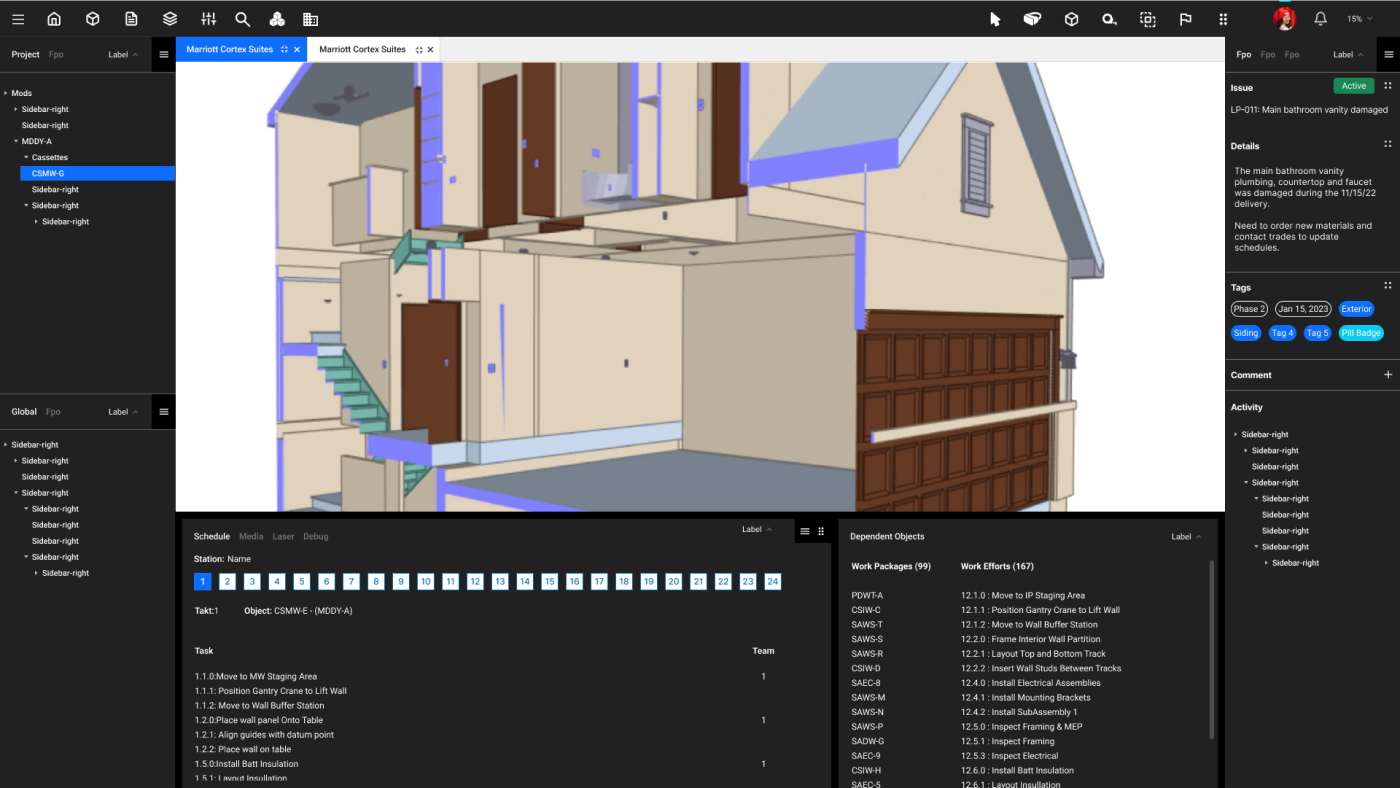Image resolution: width=1400 pixels, height=788 pixels.
Task: Open the 15% zoom dropdown
Action: (1360, 19)
